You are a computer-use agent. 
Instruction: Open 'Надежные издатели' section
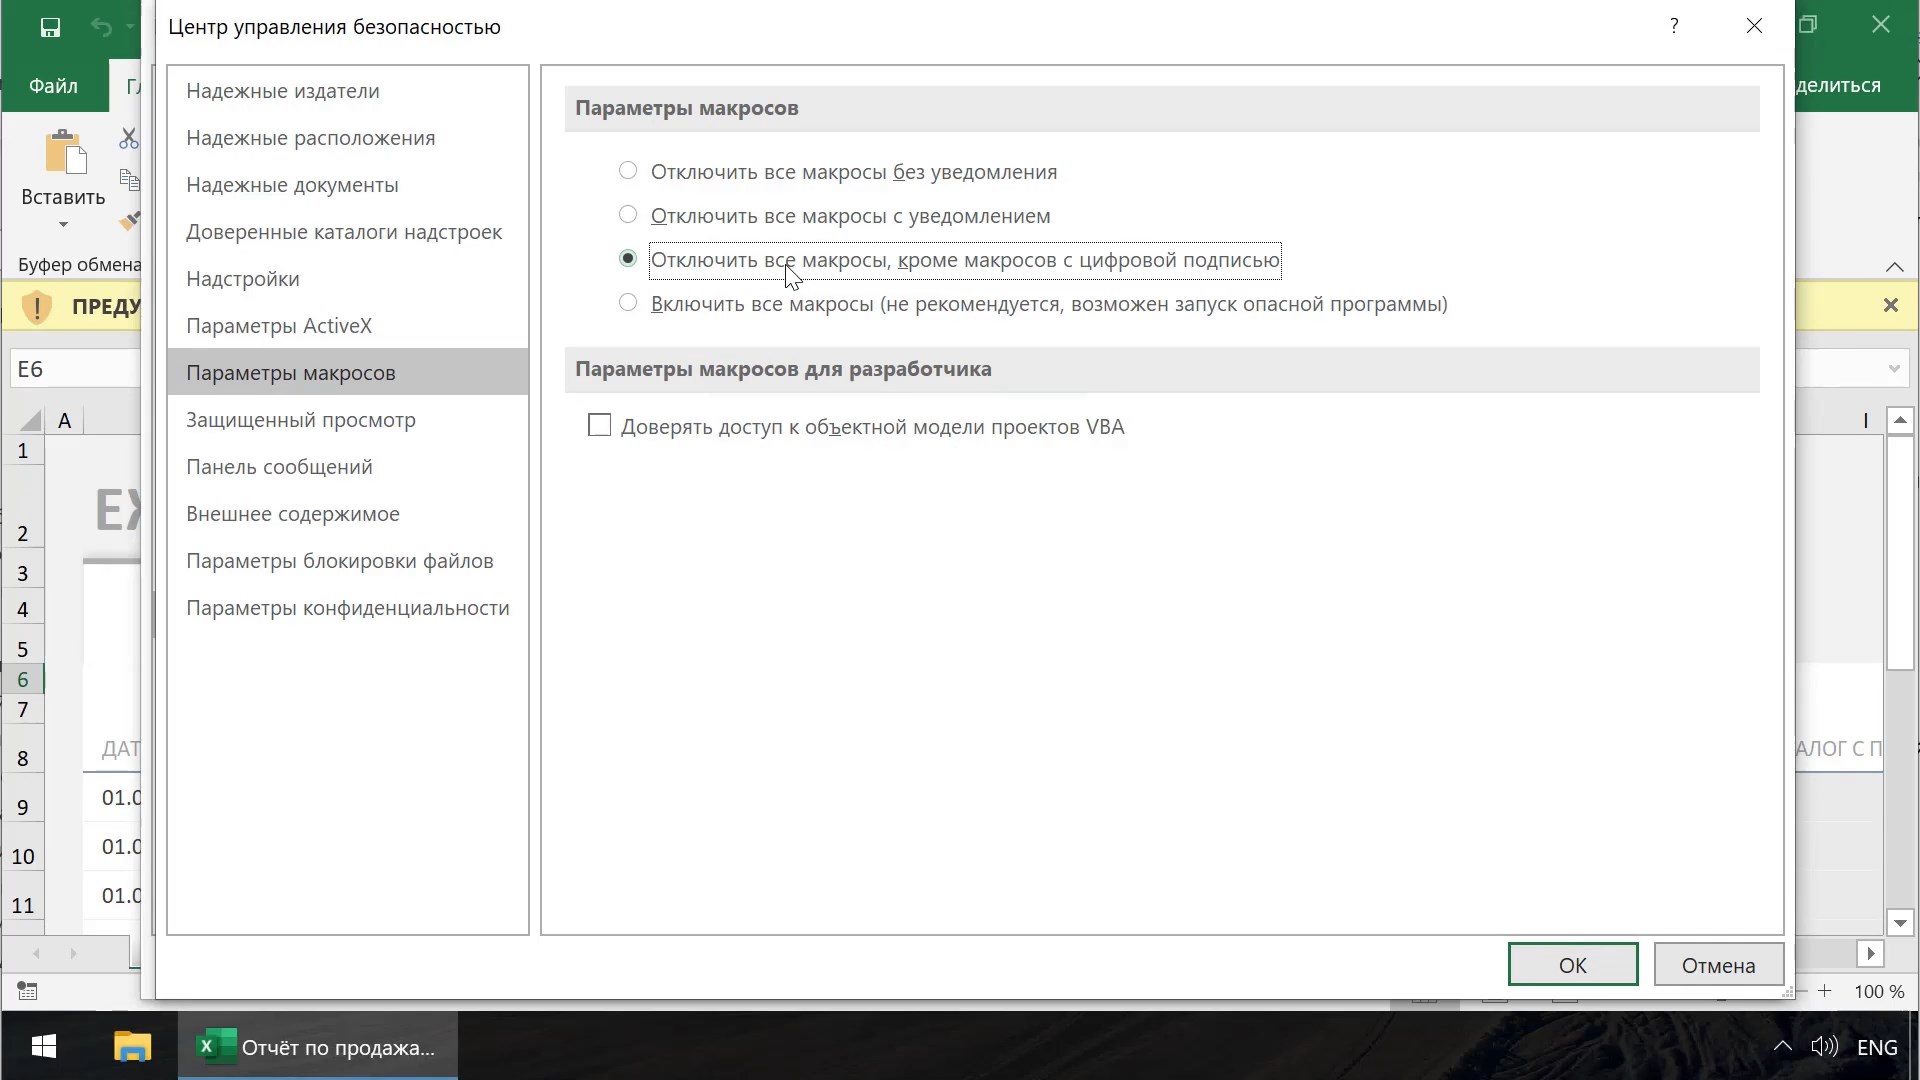click(x=348, y=91)
